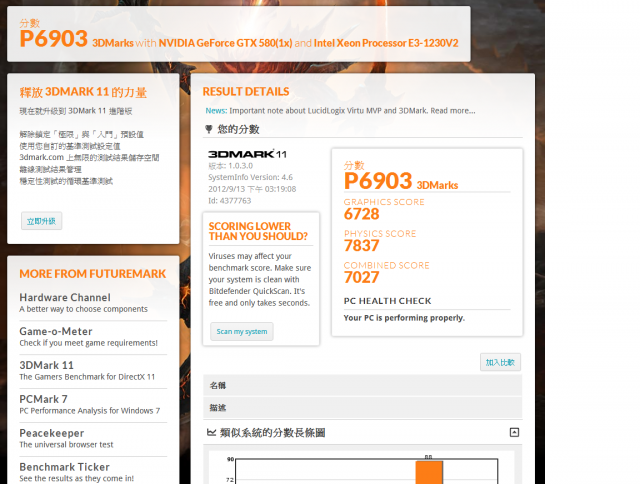
Task: Open the Hardware Channel link
Action: point(65,297)
